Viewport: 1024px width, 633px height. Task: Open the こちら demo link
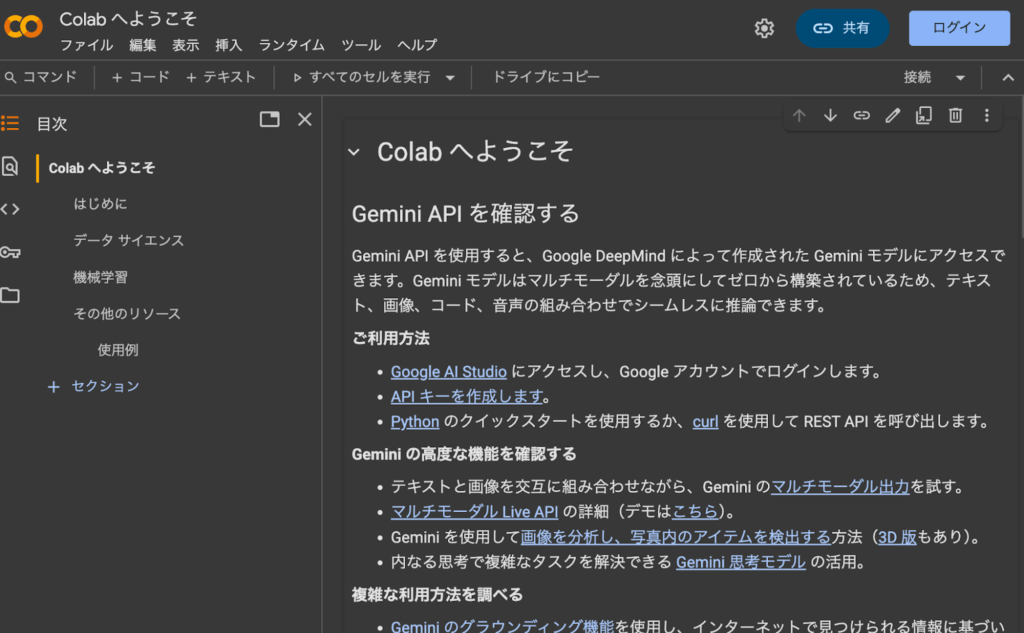(x=695, y=511)
